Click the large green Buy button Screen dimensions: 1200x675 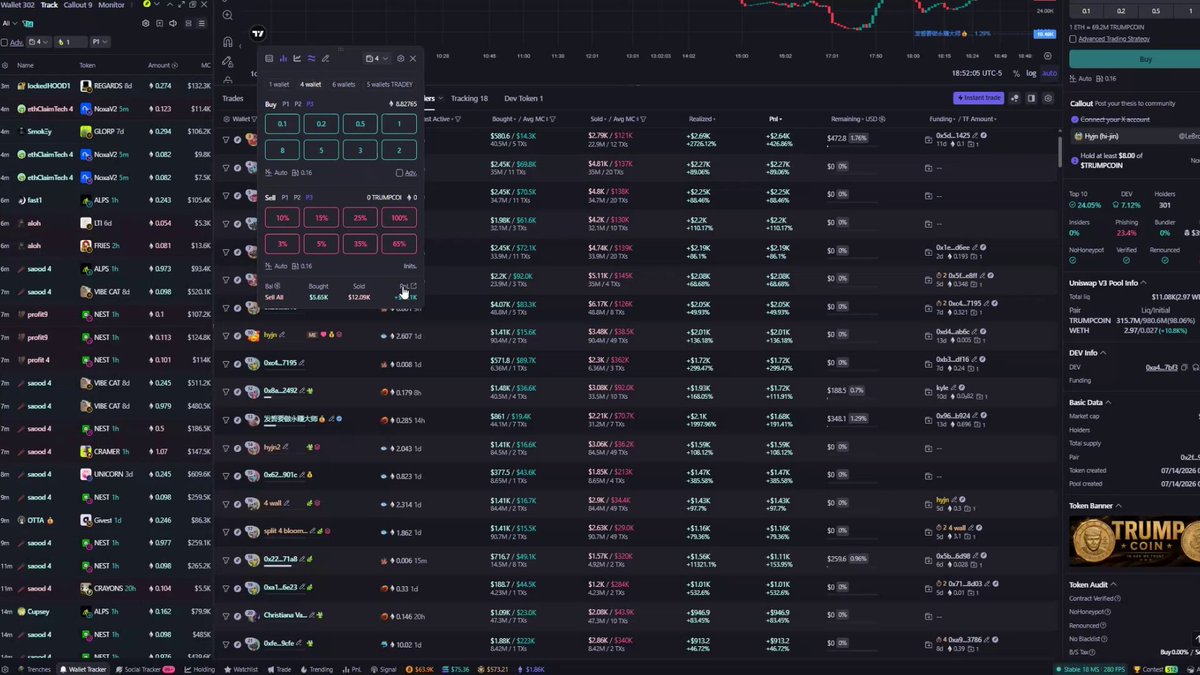tap(1147, 59)
